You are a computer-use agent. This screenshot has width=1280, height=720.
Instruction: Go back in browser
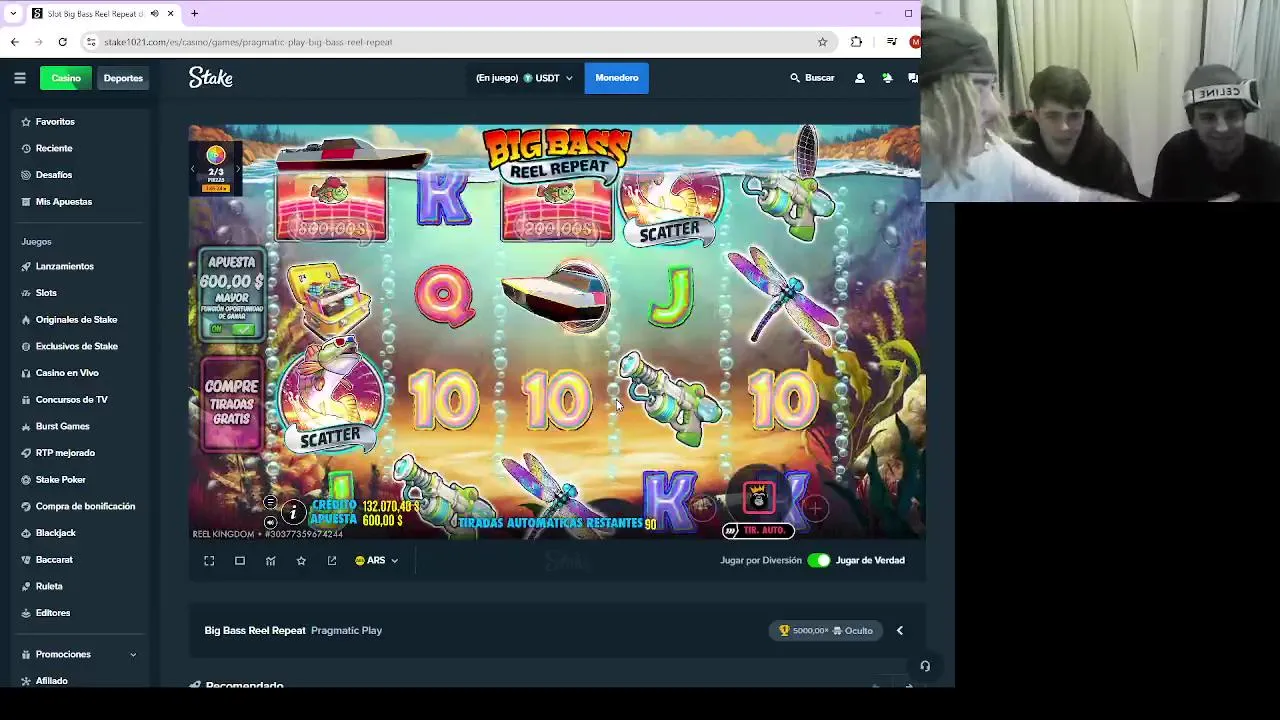point(14,42)
